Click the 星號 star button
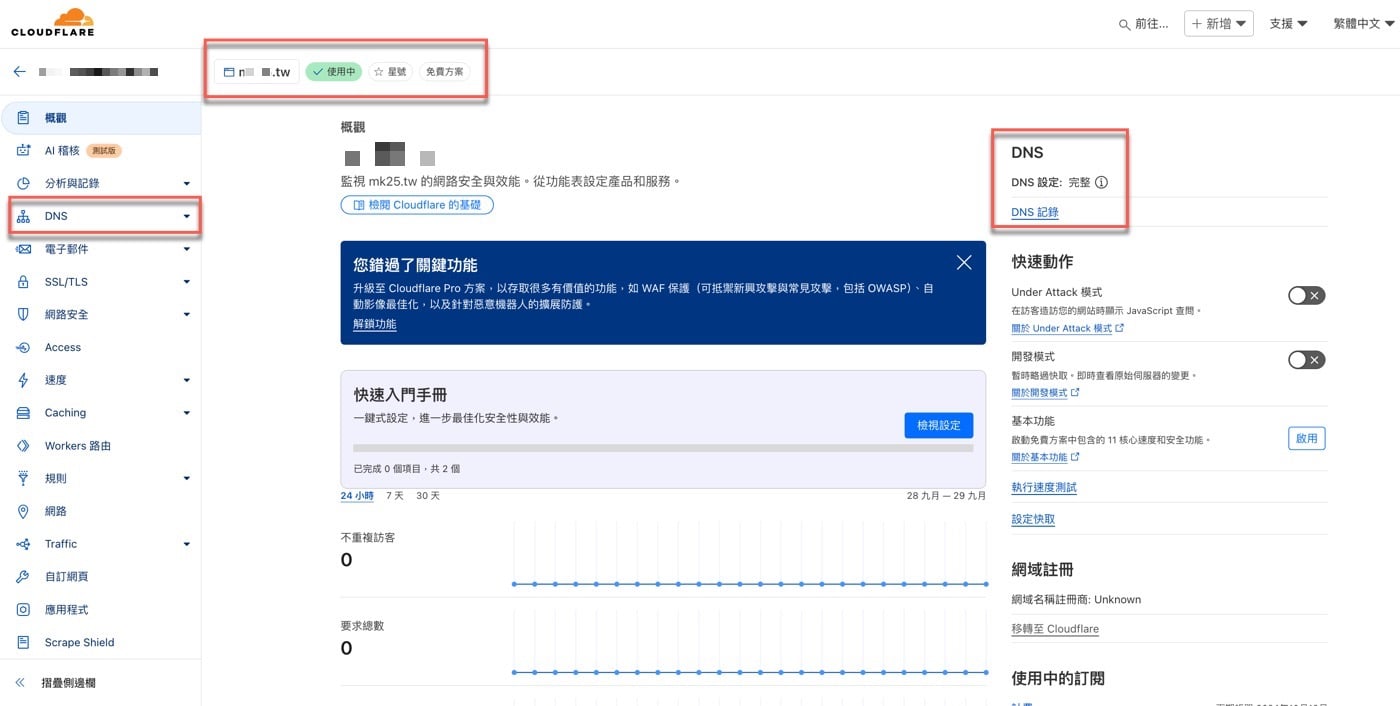The height and width of the screenshot is (706, 1400). (390, 72)
